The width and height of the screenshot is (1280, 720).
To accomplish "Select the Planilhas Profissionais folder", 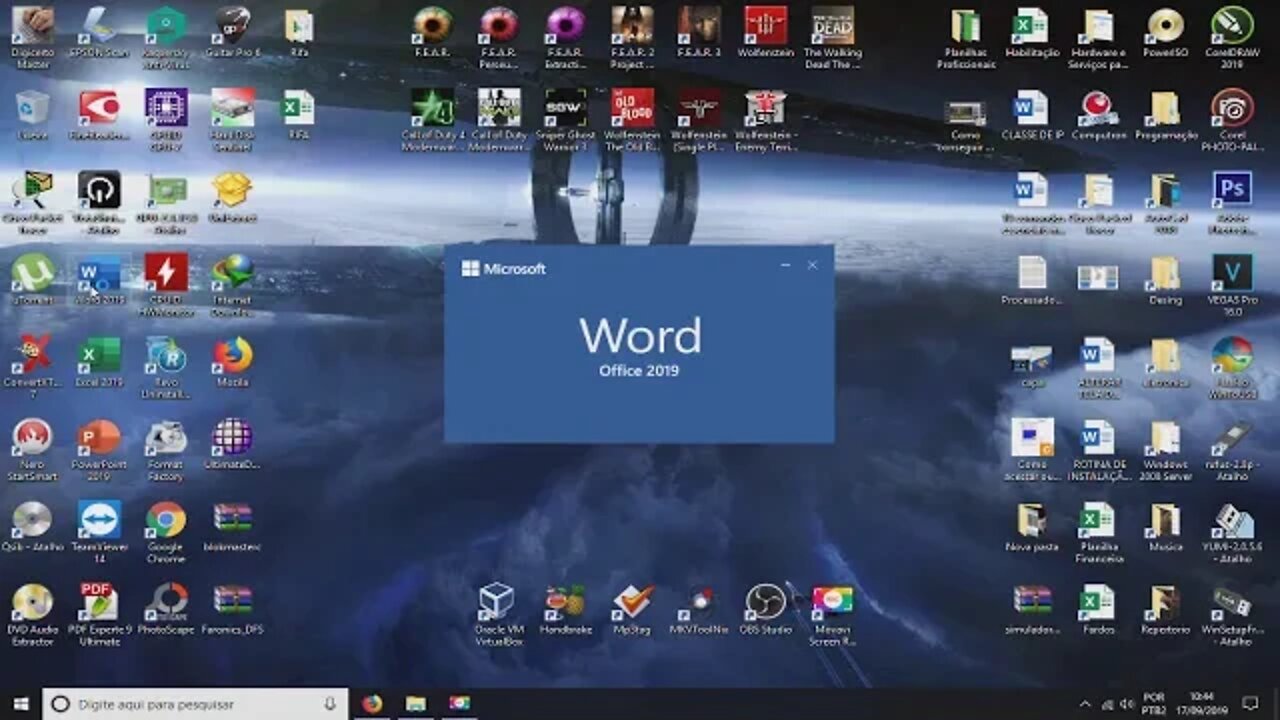I will pyautogui.click(x=965, y=38).
